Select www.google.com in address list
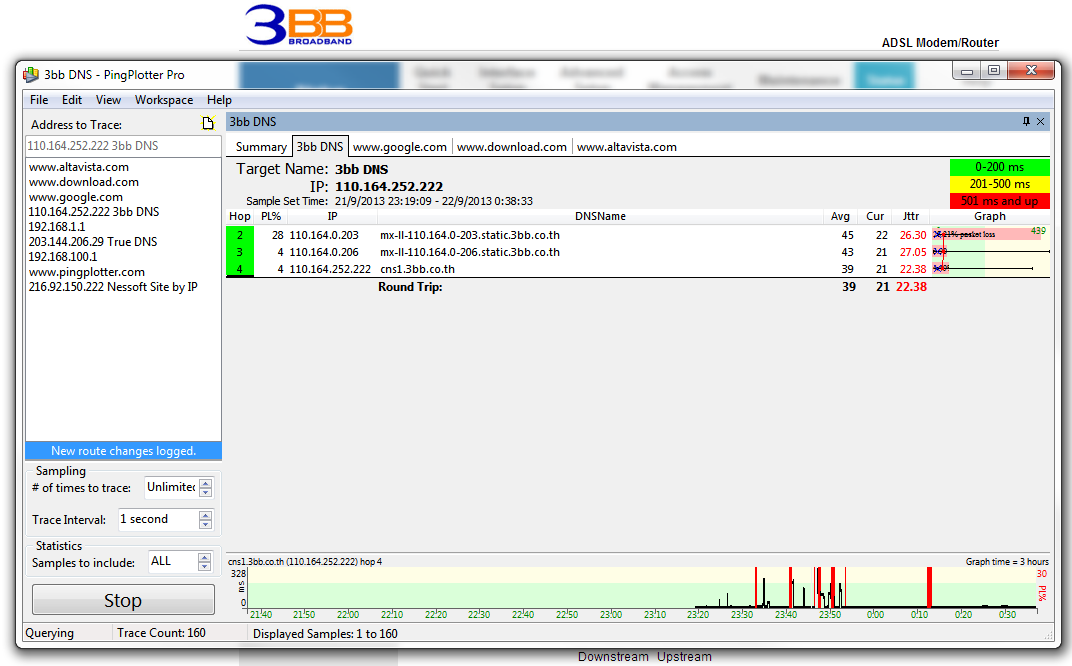This screenshot has height=666, width=1072. [x=76, y=197]
